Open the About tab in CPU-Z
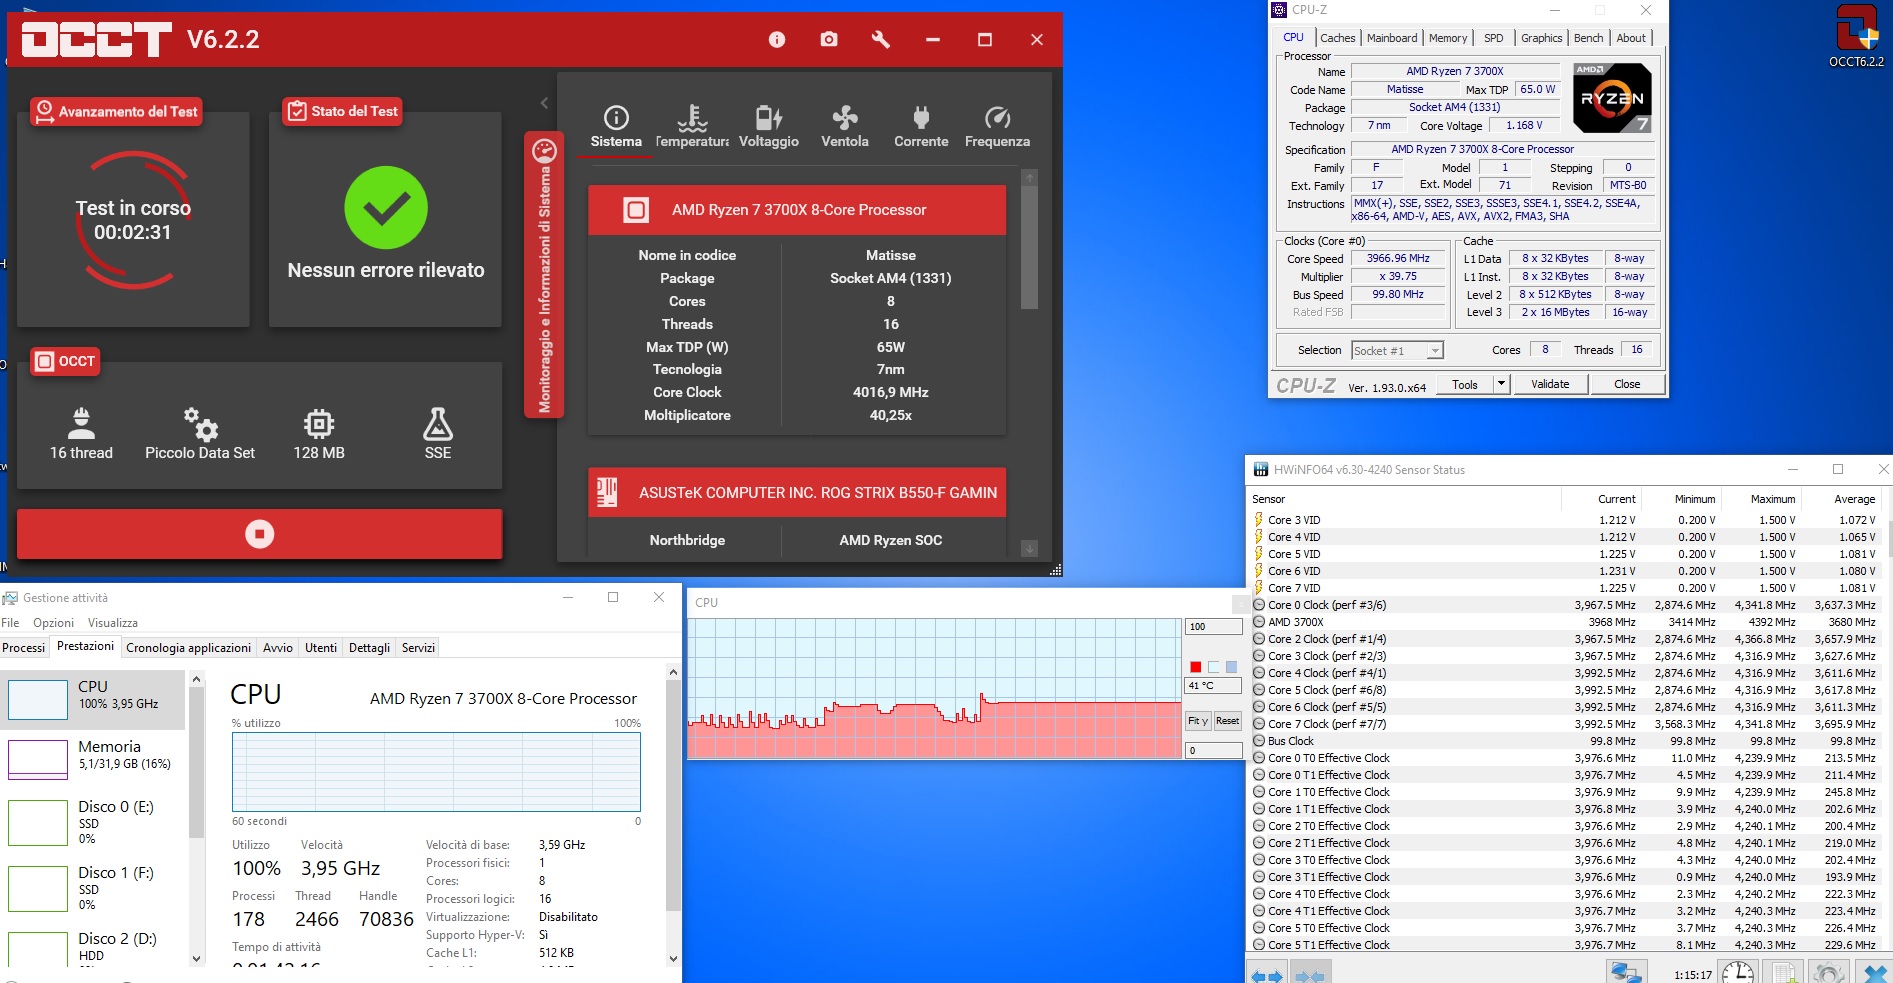The width and height of the screenshot is (1893, 983). pyautogui.click(x=1631, y=38)
